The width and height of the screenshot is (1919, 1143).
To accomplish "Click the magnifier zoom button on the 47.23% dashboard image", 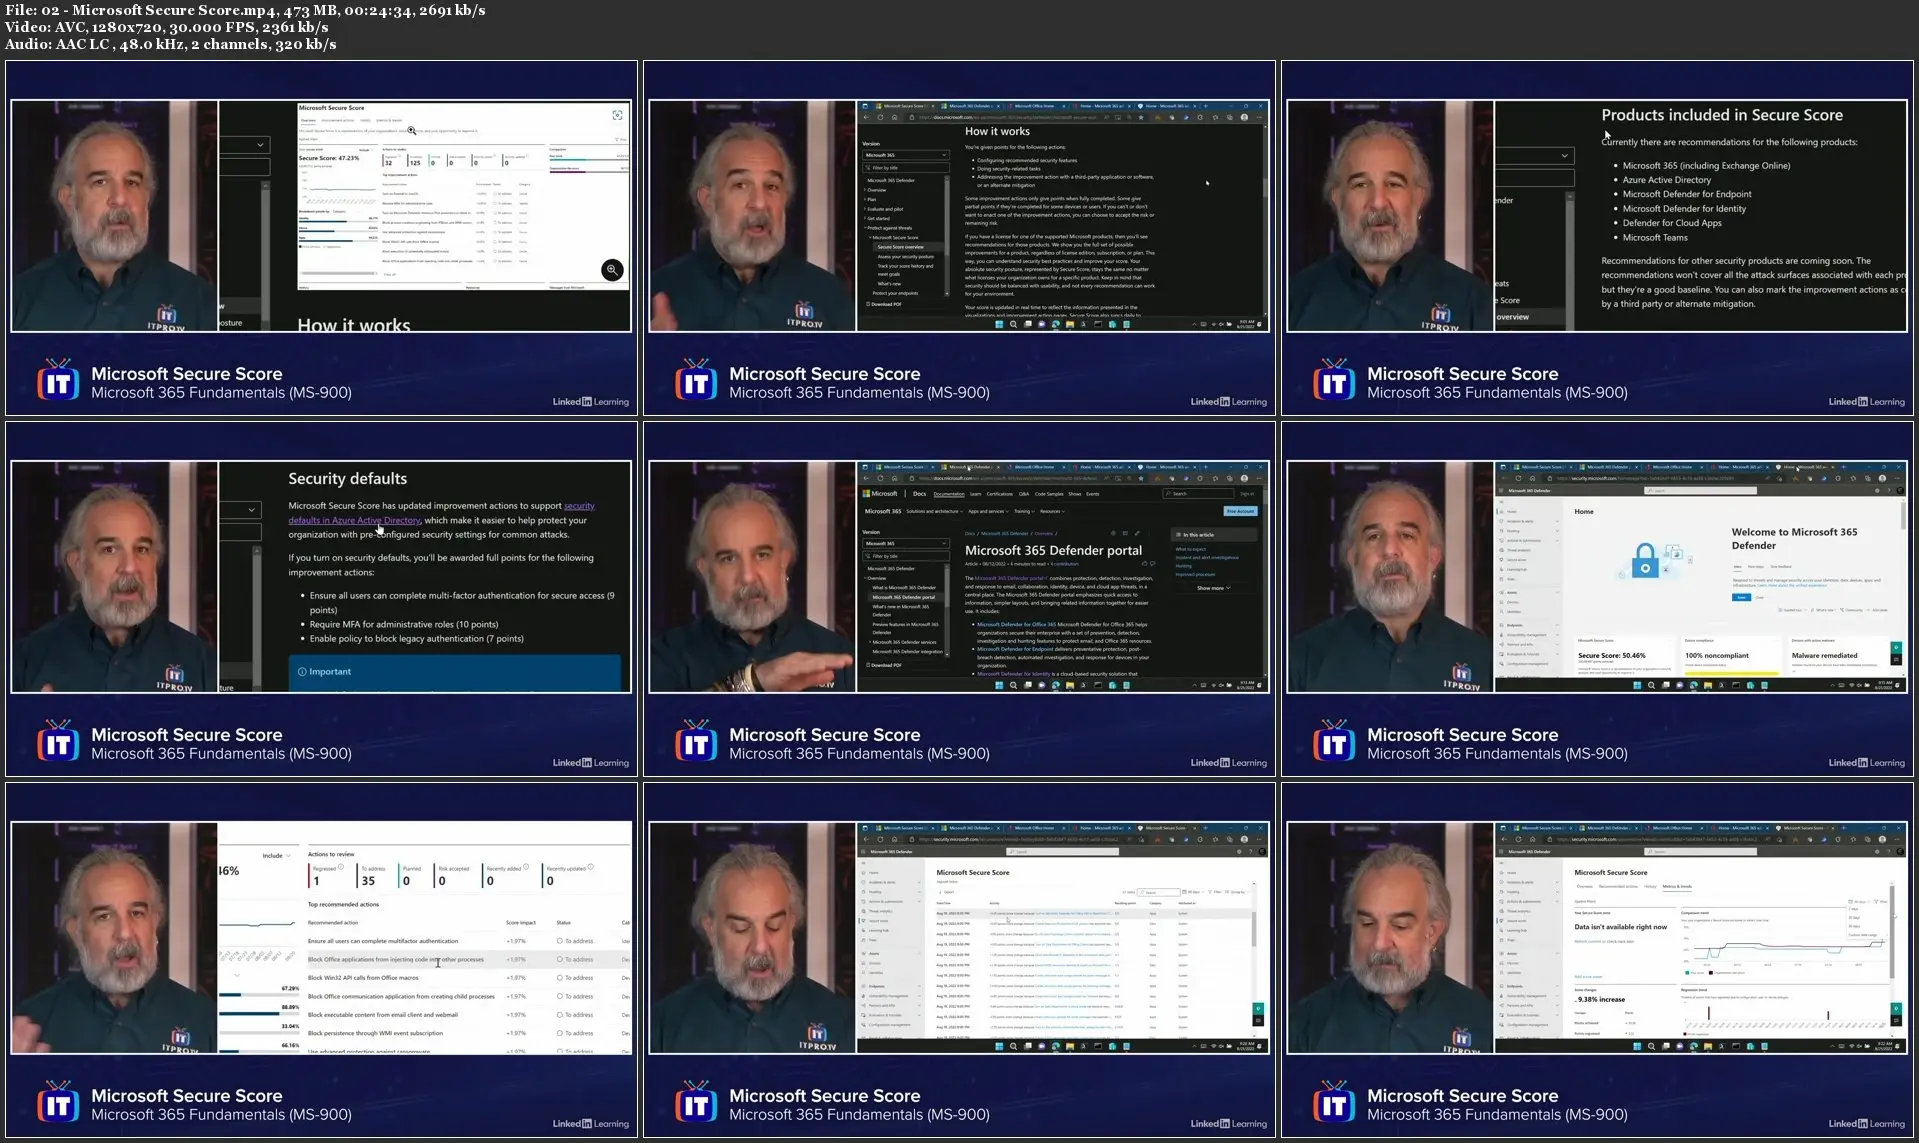I will click(612, 270).
